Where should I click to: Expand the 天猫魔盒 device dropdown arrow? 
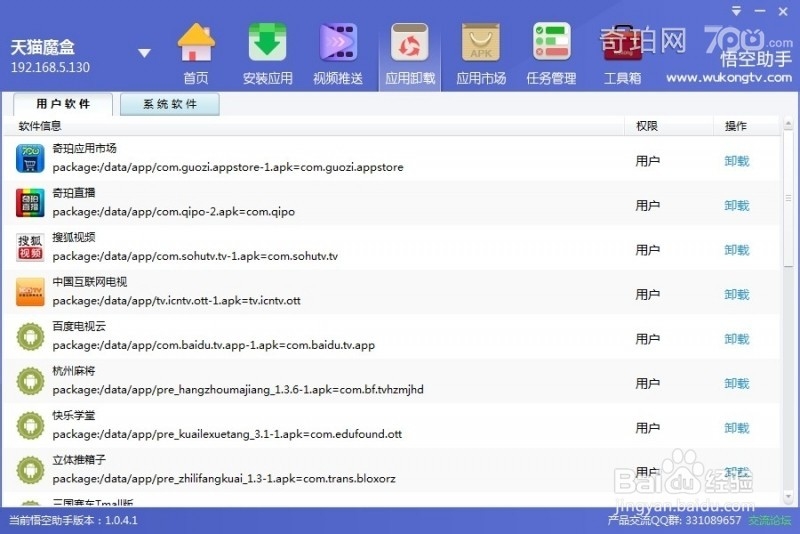coord(144,53)
